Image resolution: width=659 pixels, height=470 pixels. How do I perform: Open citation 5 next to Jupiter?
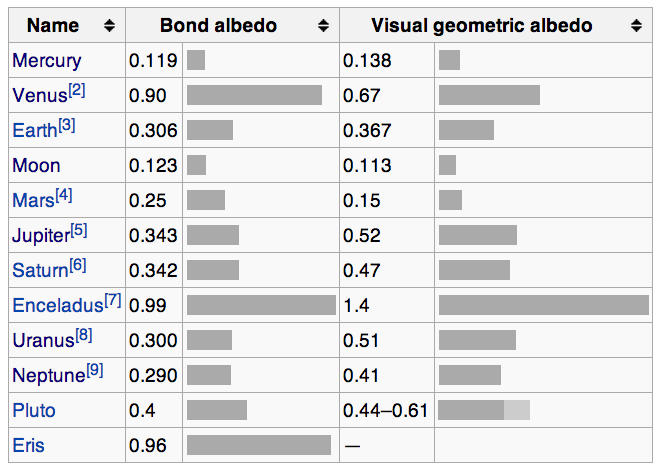79,231
